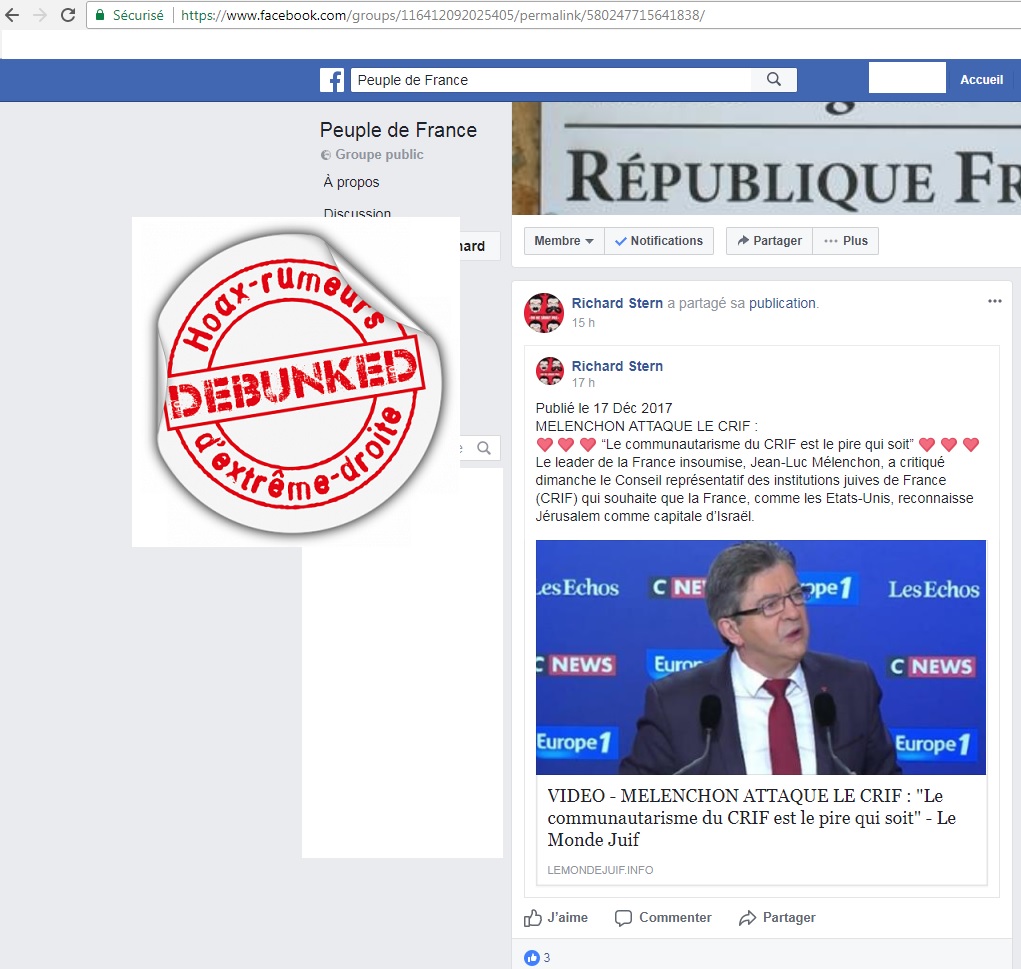This screenshot has width=1021, height=969.
Task: Open the À propos section
Action: point(351,182)
